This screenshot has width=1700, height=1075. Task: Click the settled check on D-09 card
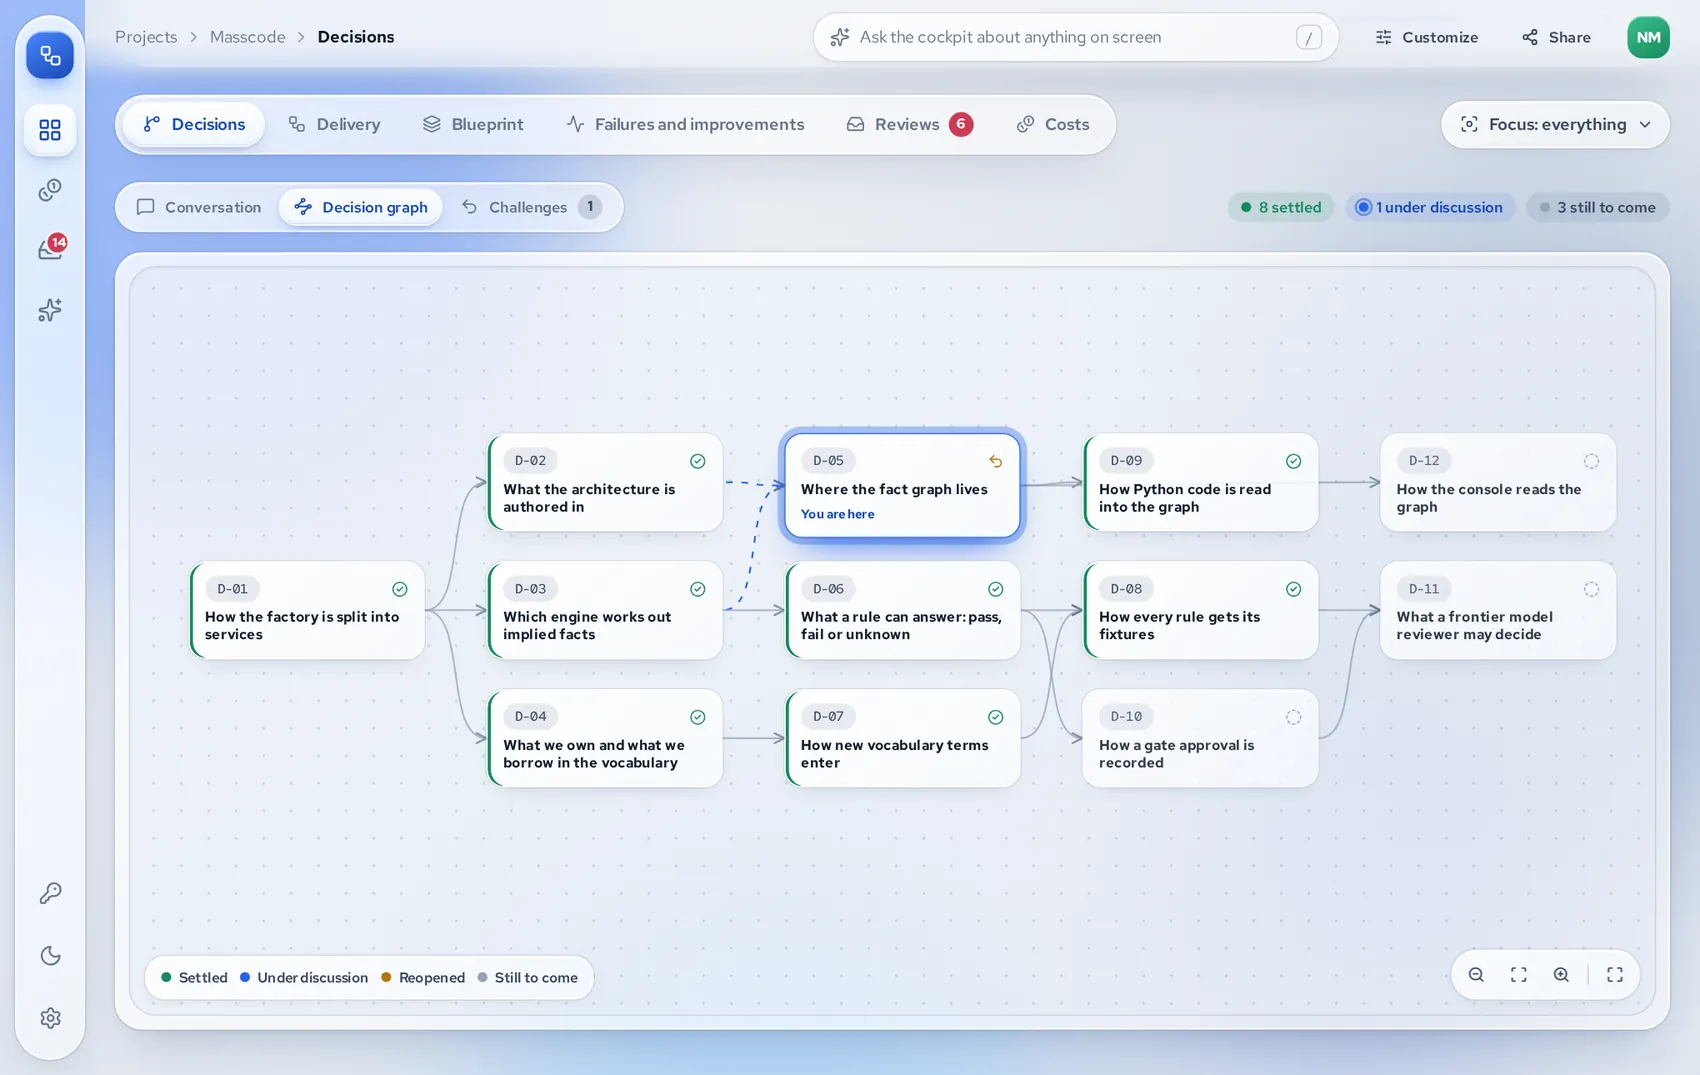(x=1293, y=461)
